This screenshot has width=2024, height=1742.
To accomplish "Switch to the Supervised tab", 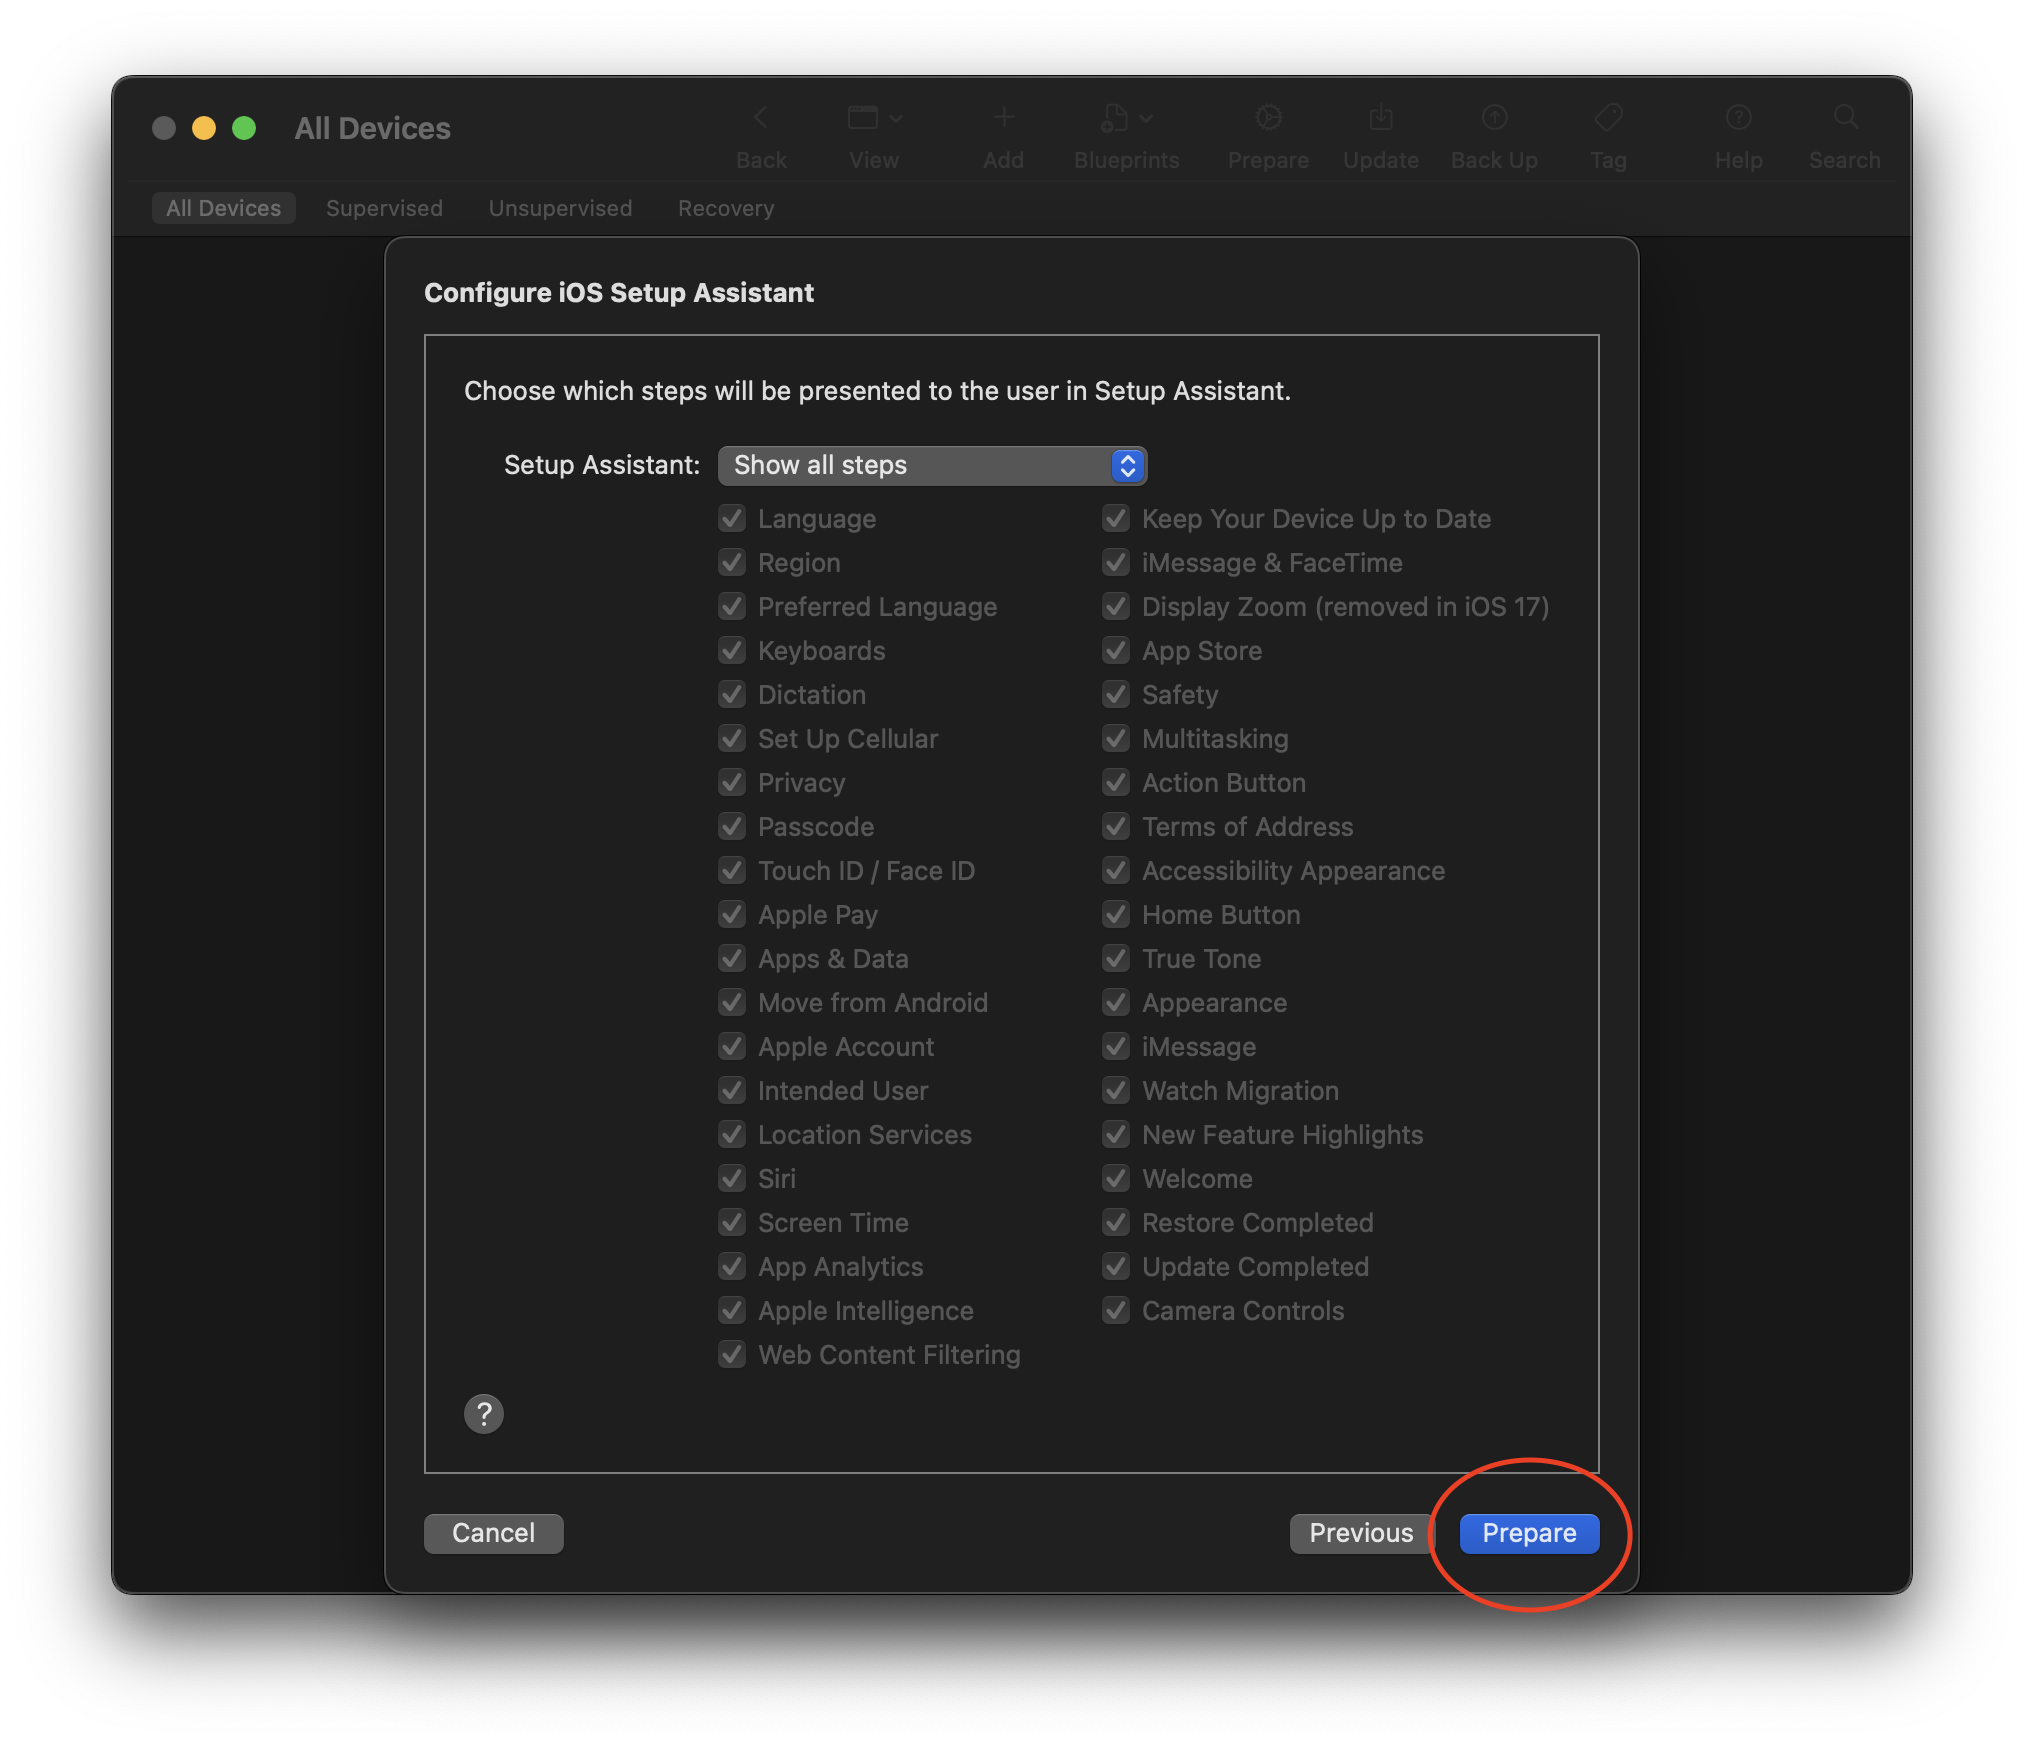I will click(x=384, y=208).
